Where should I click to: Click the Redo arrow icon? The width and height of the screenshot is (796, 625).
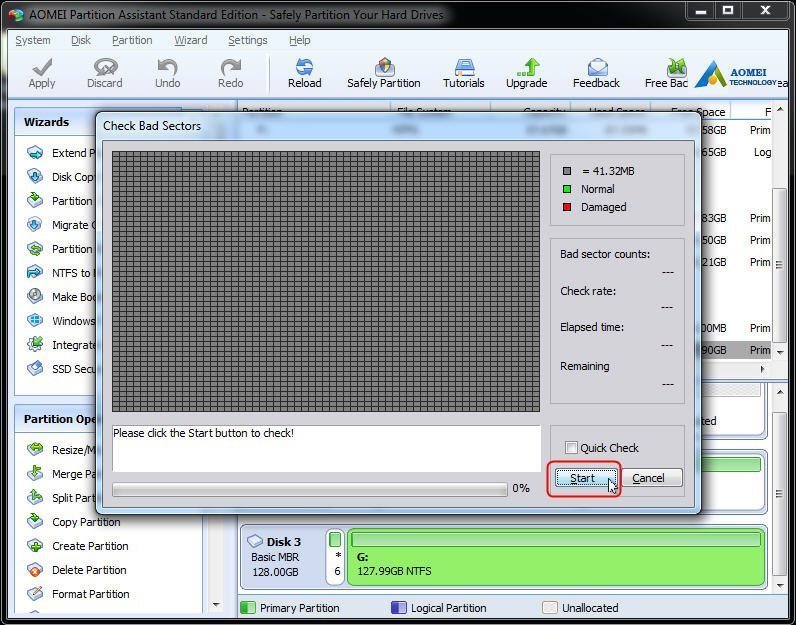(x=230, y=67)
